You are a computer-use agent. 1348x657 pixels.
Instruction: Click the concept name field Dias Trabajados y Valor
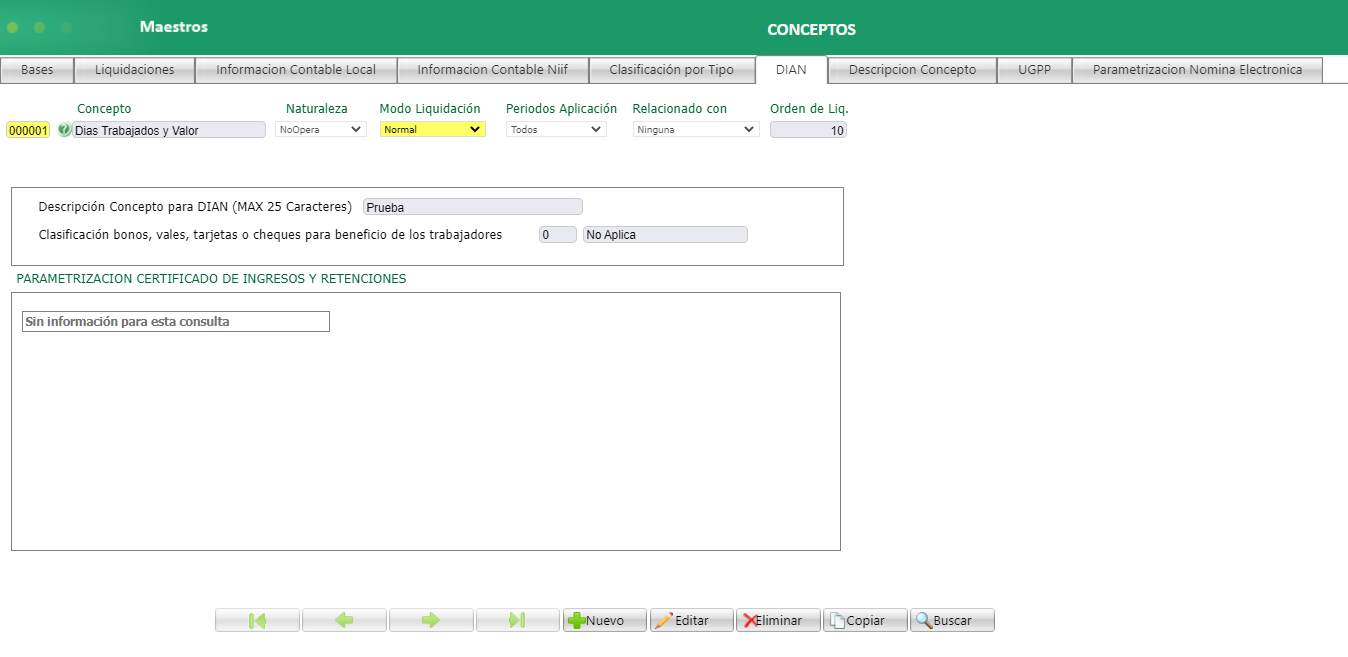(170, 130)
